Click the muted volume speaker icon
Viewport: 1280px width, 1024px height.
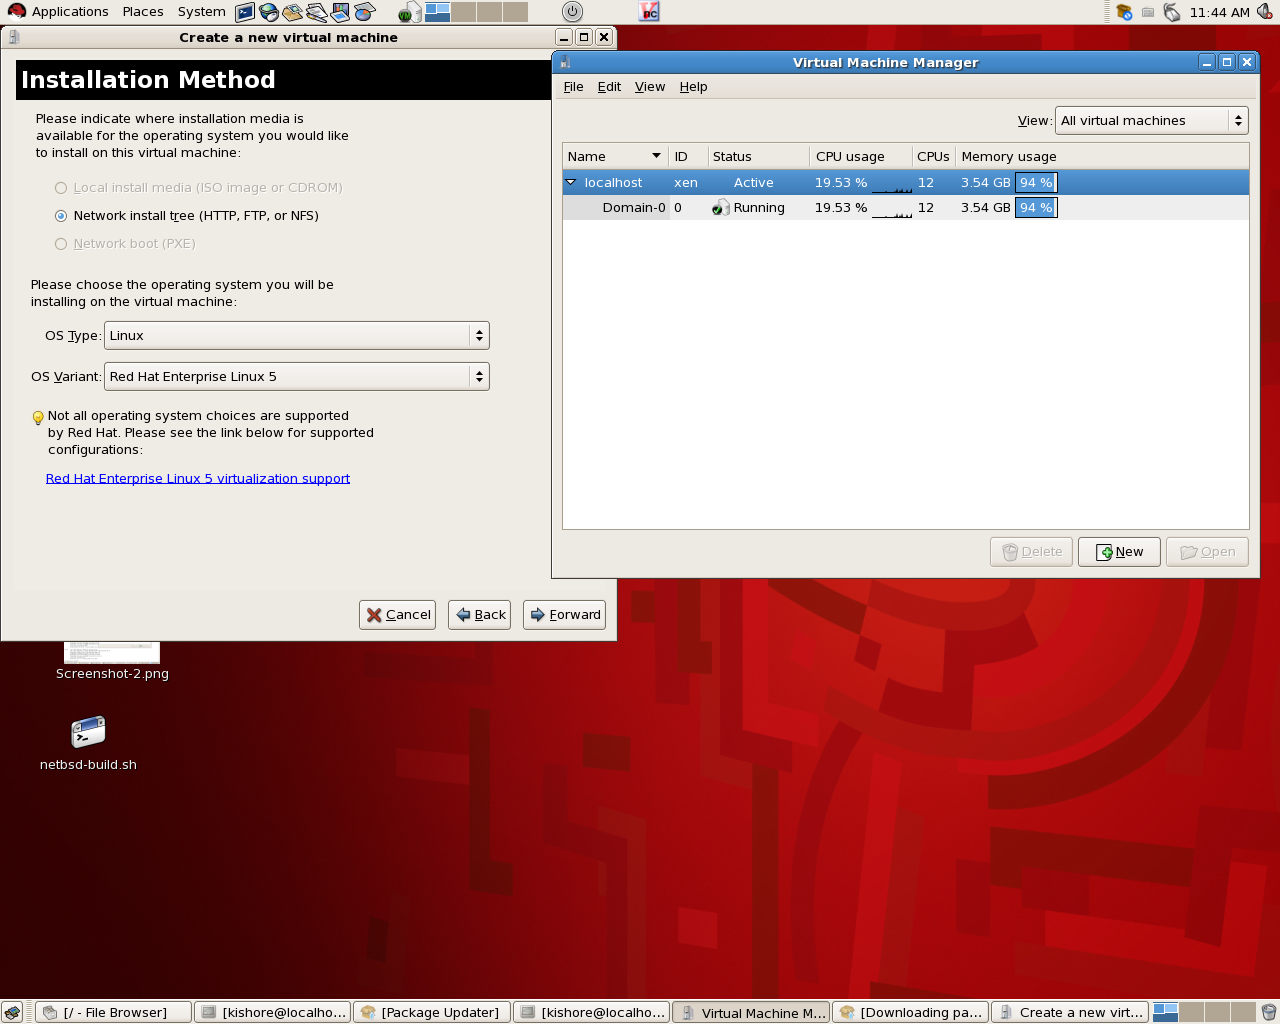click(1265, 12)
